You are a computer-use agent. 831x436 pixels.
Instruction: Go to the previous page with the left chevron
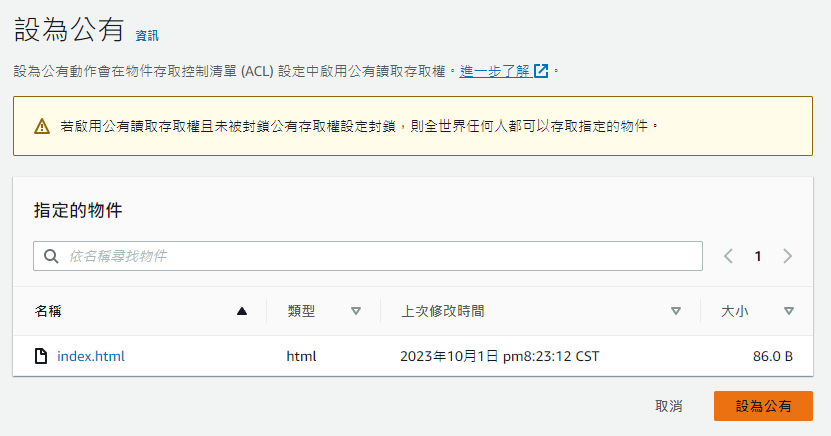(729, 256)
